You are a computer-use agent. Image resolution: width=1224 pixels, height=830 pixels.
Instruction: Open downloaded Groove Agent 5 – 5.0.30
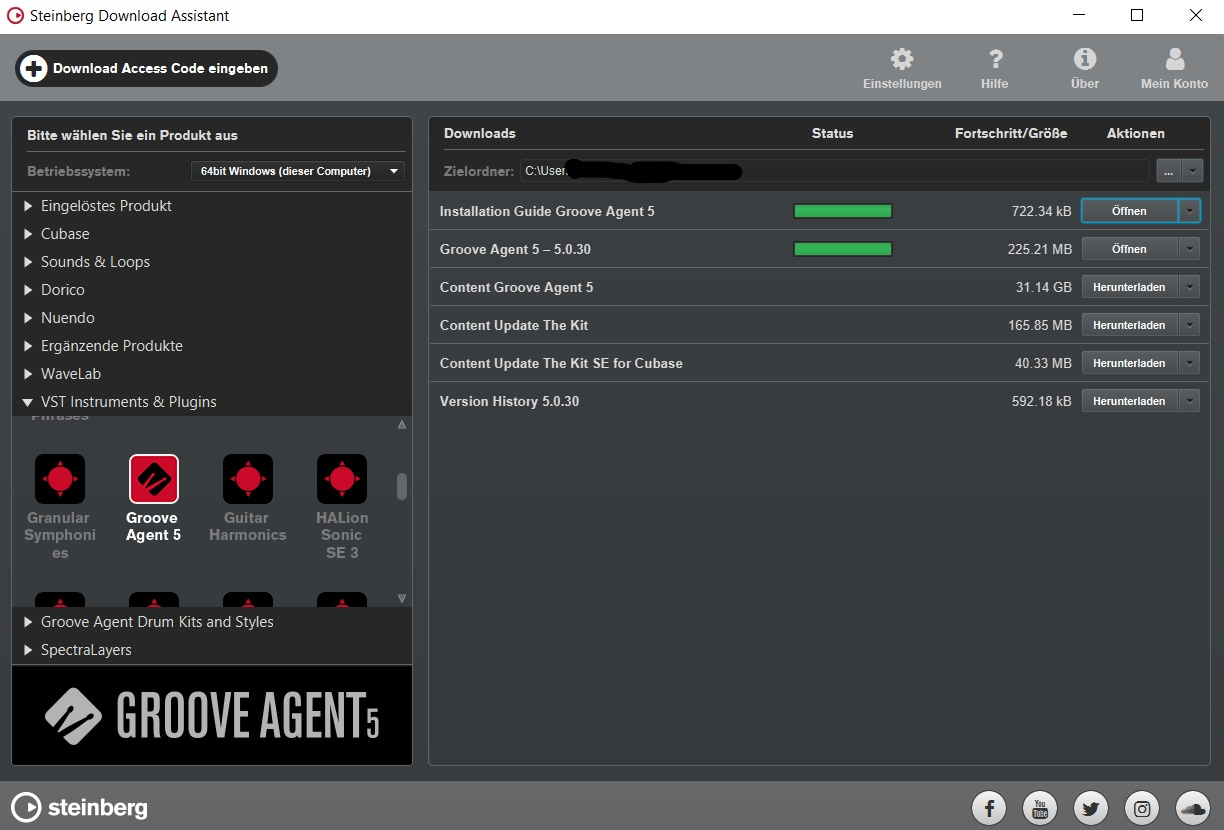coord(1129,249)
